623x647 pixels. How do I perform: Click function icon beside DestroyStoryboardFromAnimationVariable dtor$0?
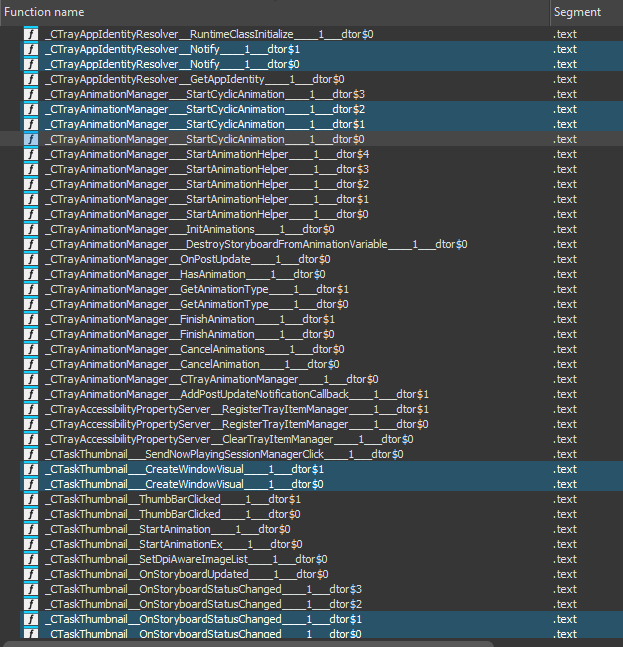(x=31, y=244)
